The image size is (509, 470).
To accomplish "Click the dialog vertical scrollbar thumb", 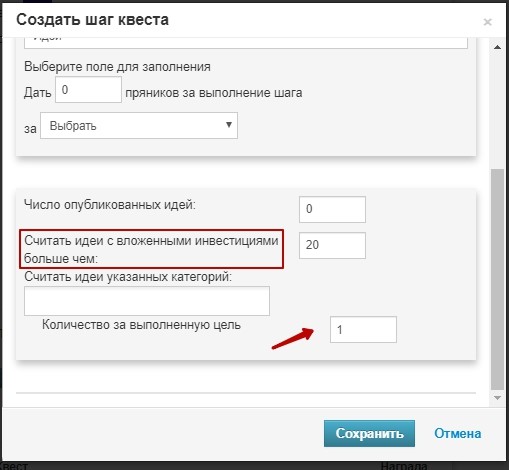I will coord(497,279).
